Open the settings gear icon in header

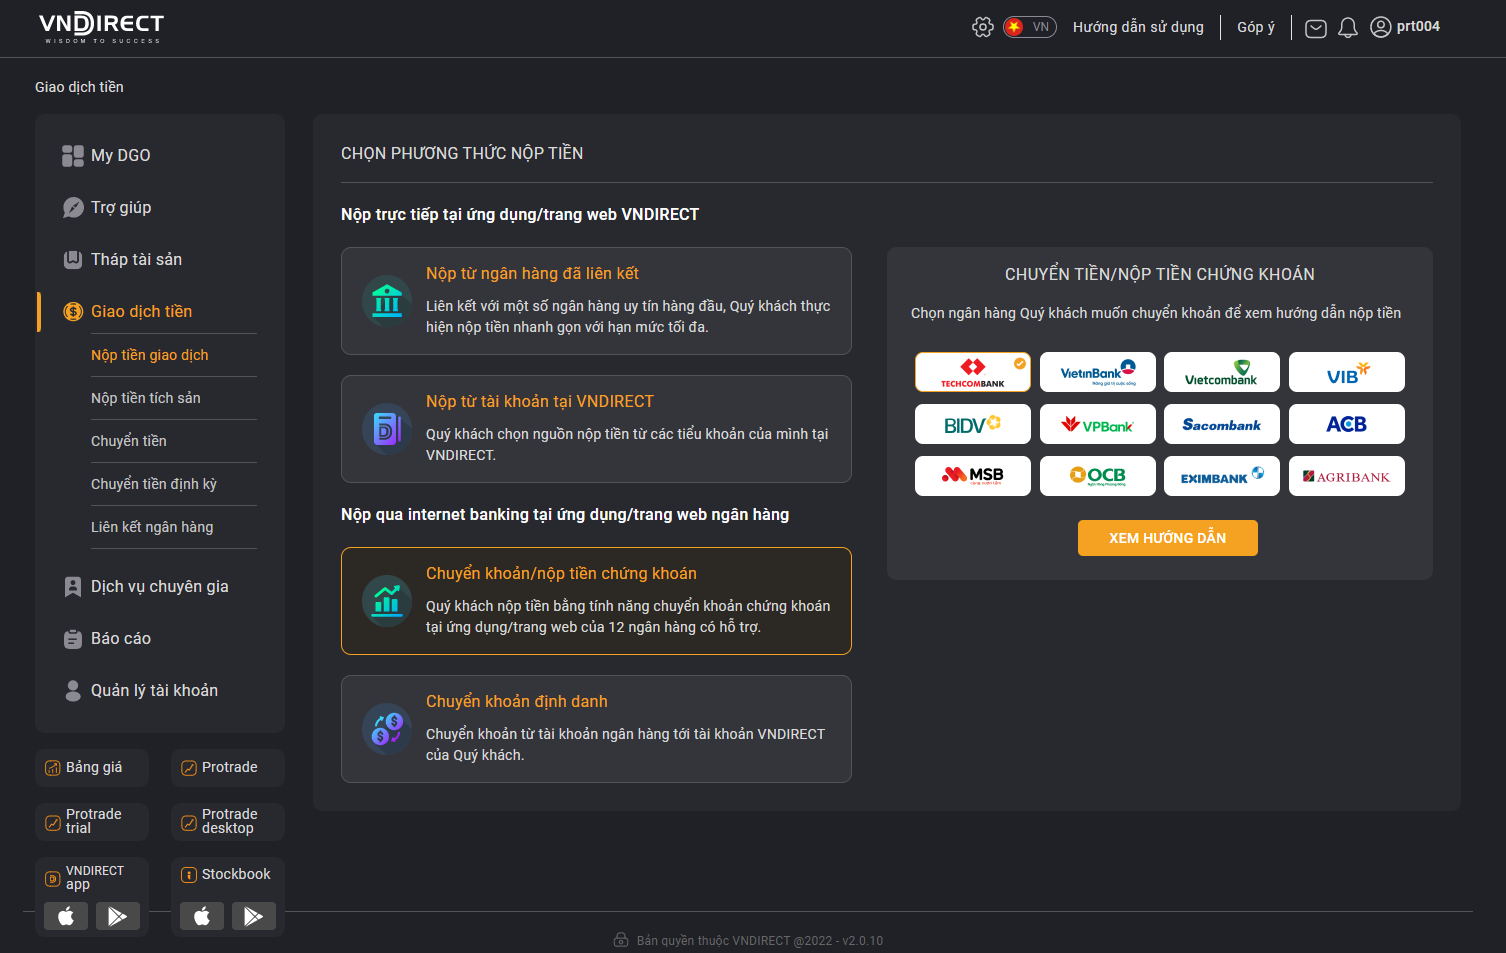(983, 27)
